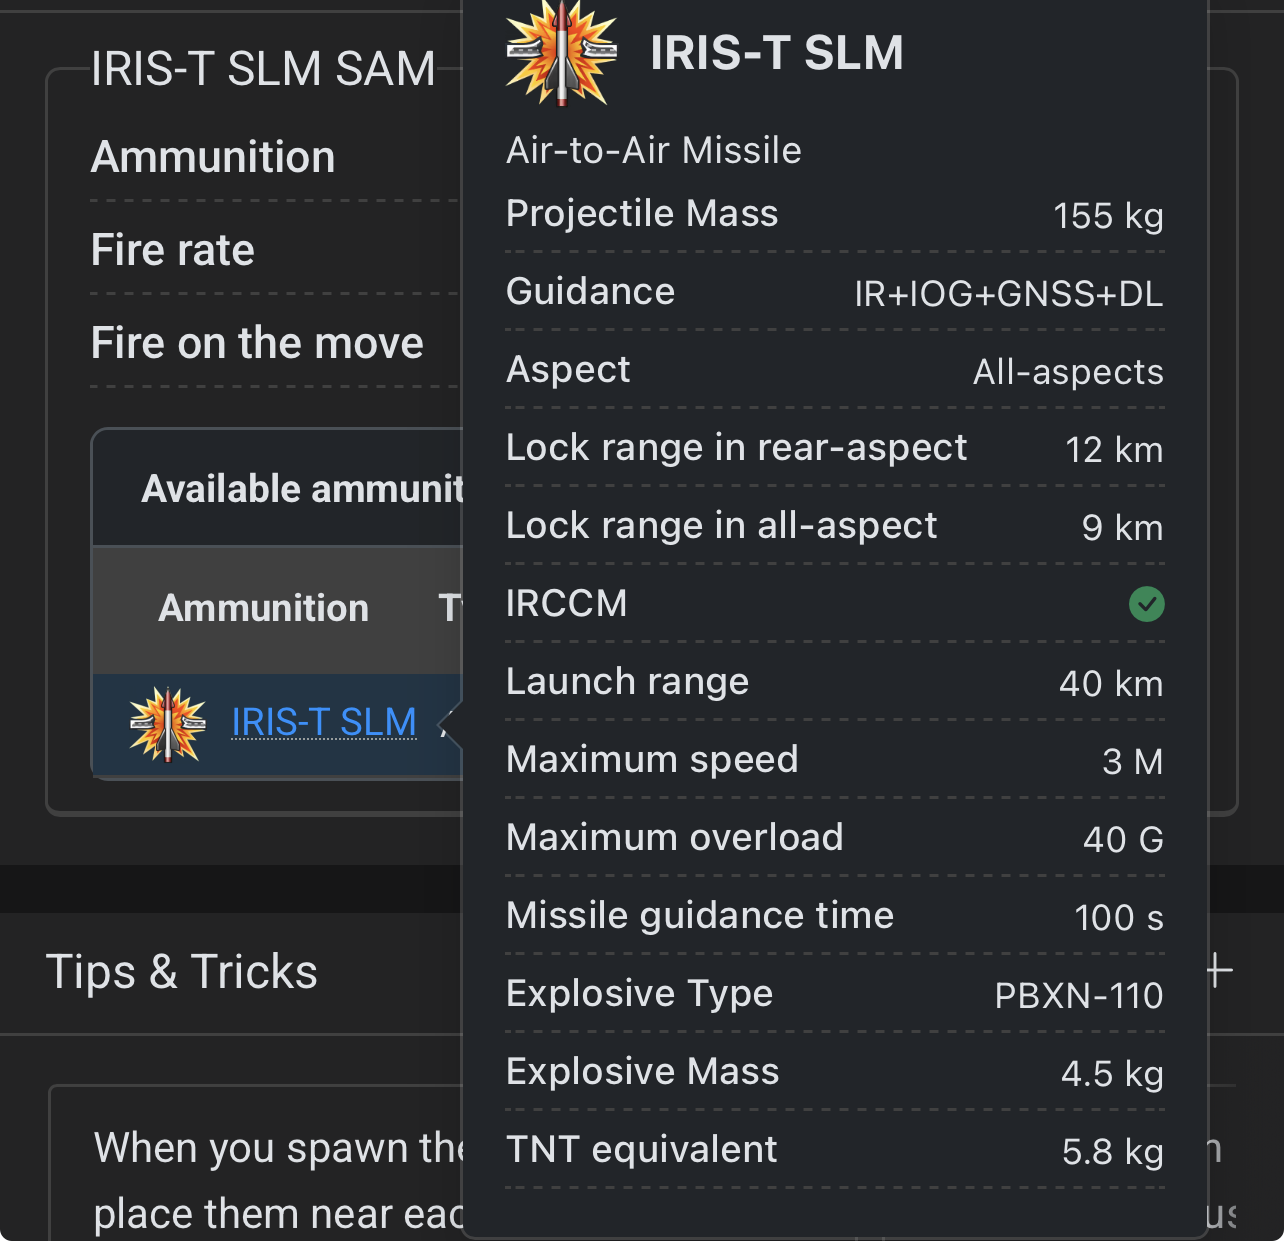Image resolution: width=1284 pixels, height=1241 pixels.
Task: Click the IRIS-T SLM SAM section title
Action: [x=263, y=69]
